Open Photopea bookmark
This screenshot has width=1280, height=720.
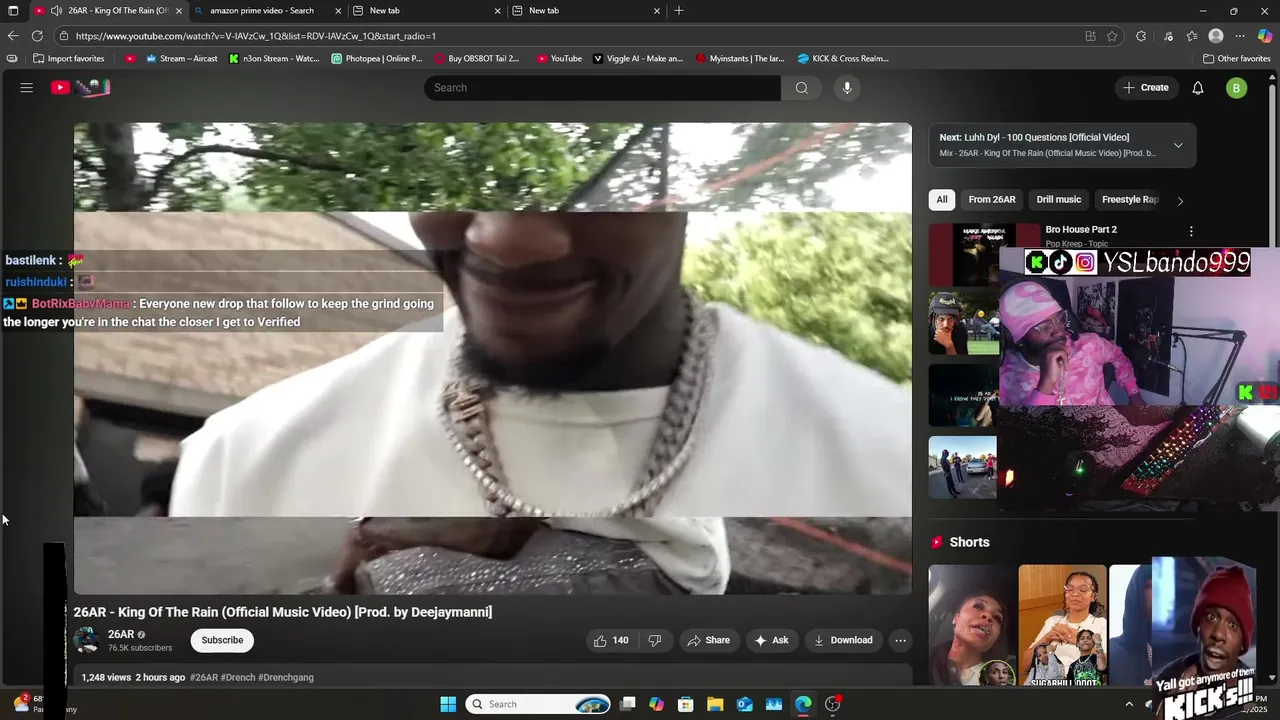click(x=377, y=59)
